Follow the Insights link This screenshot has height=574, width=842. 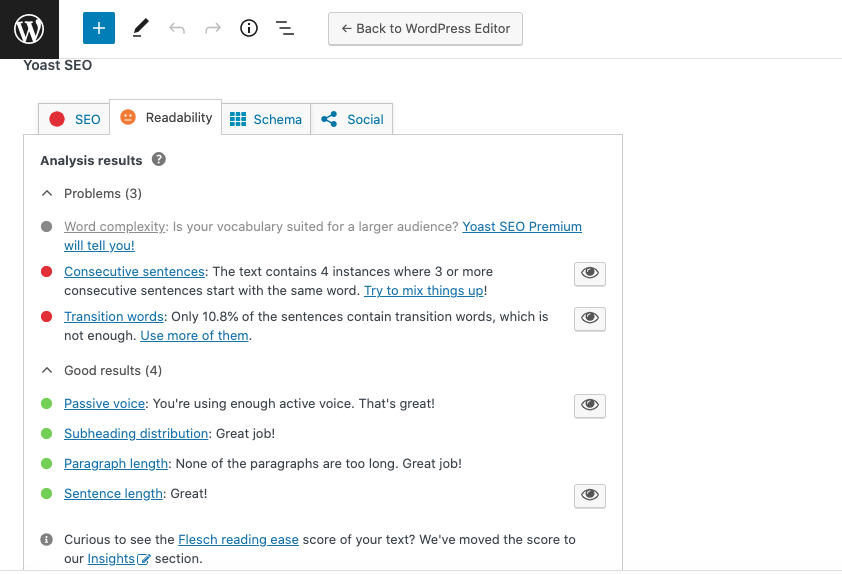point(111,559)
